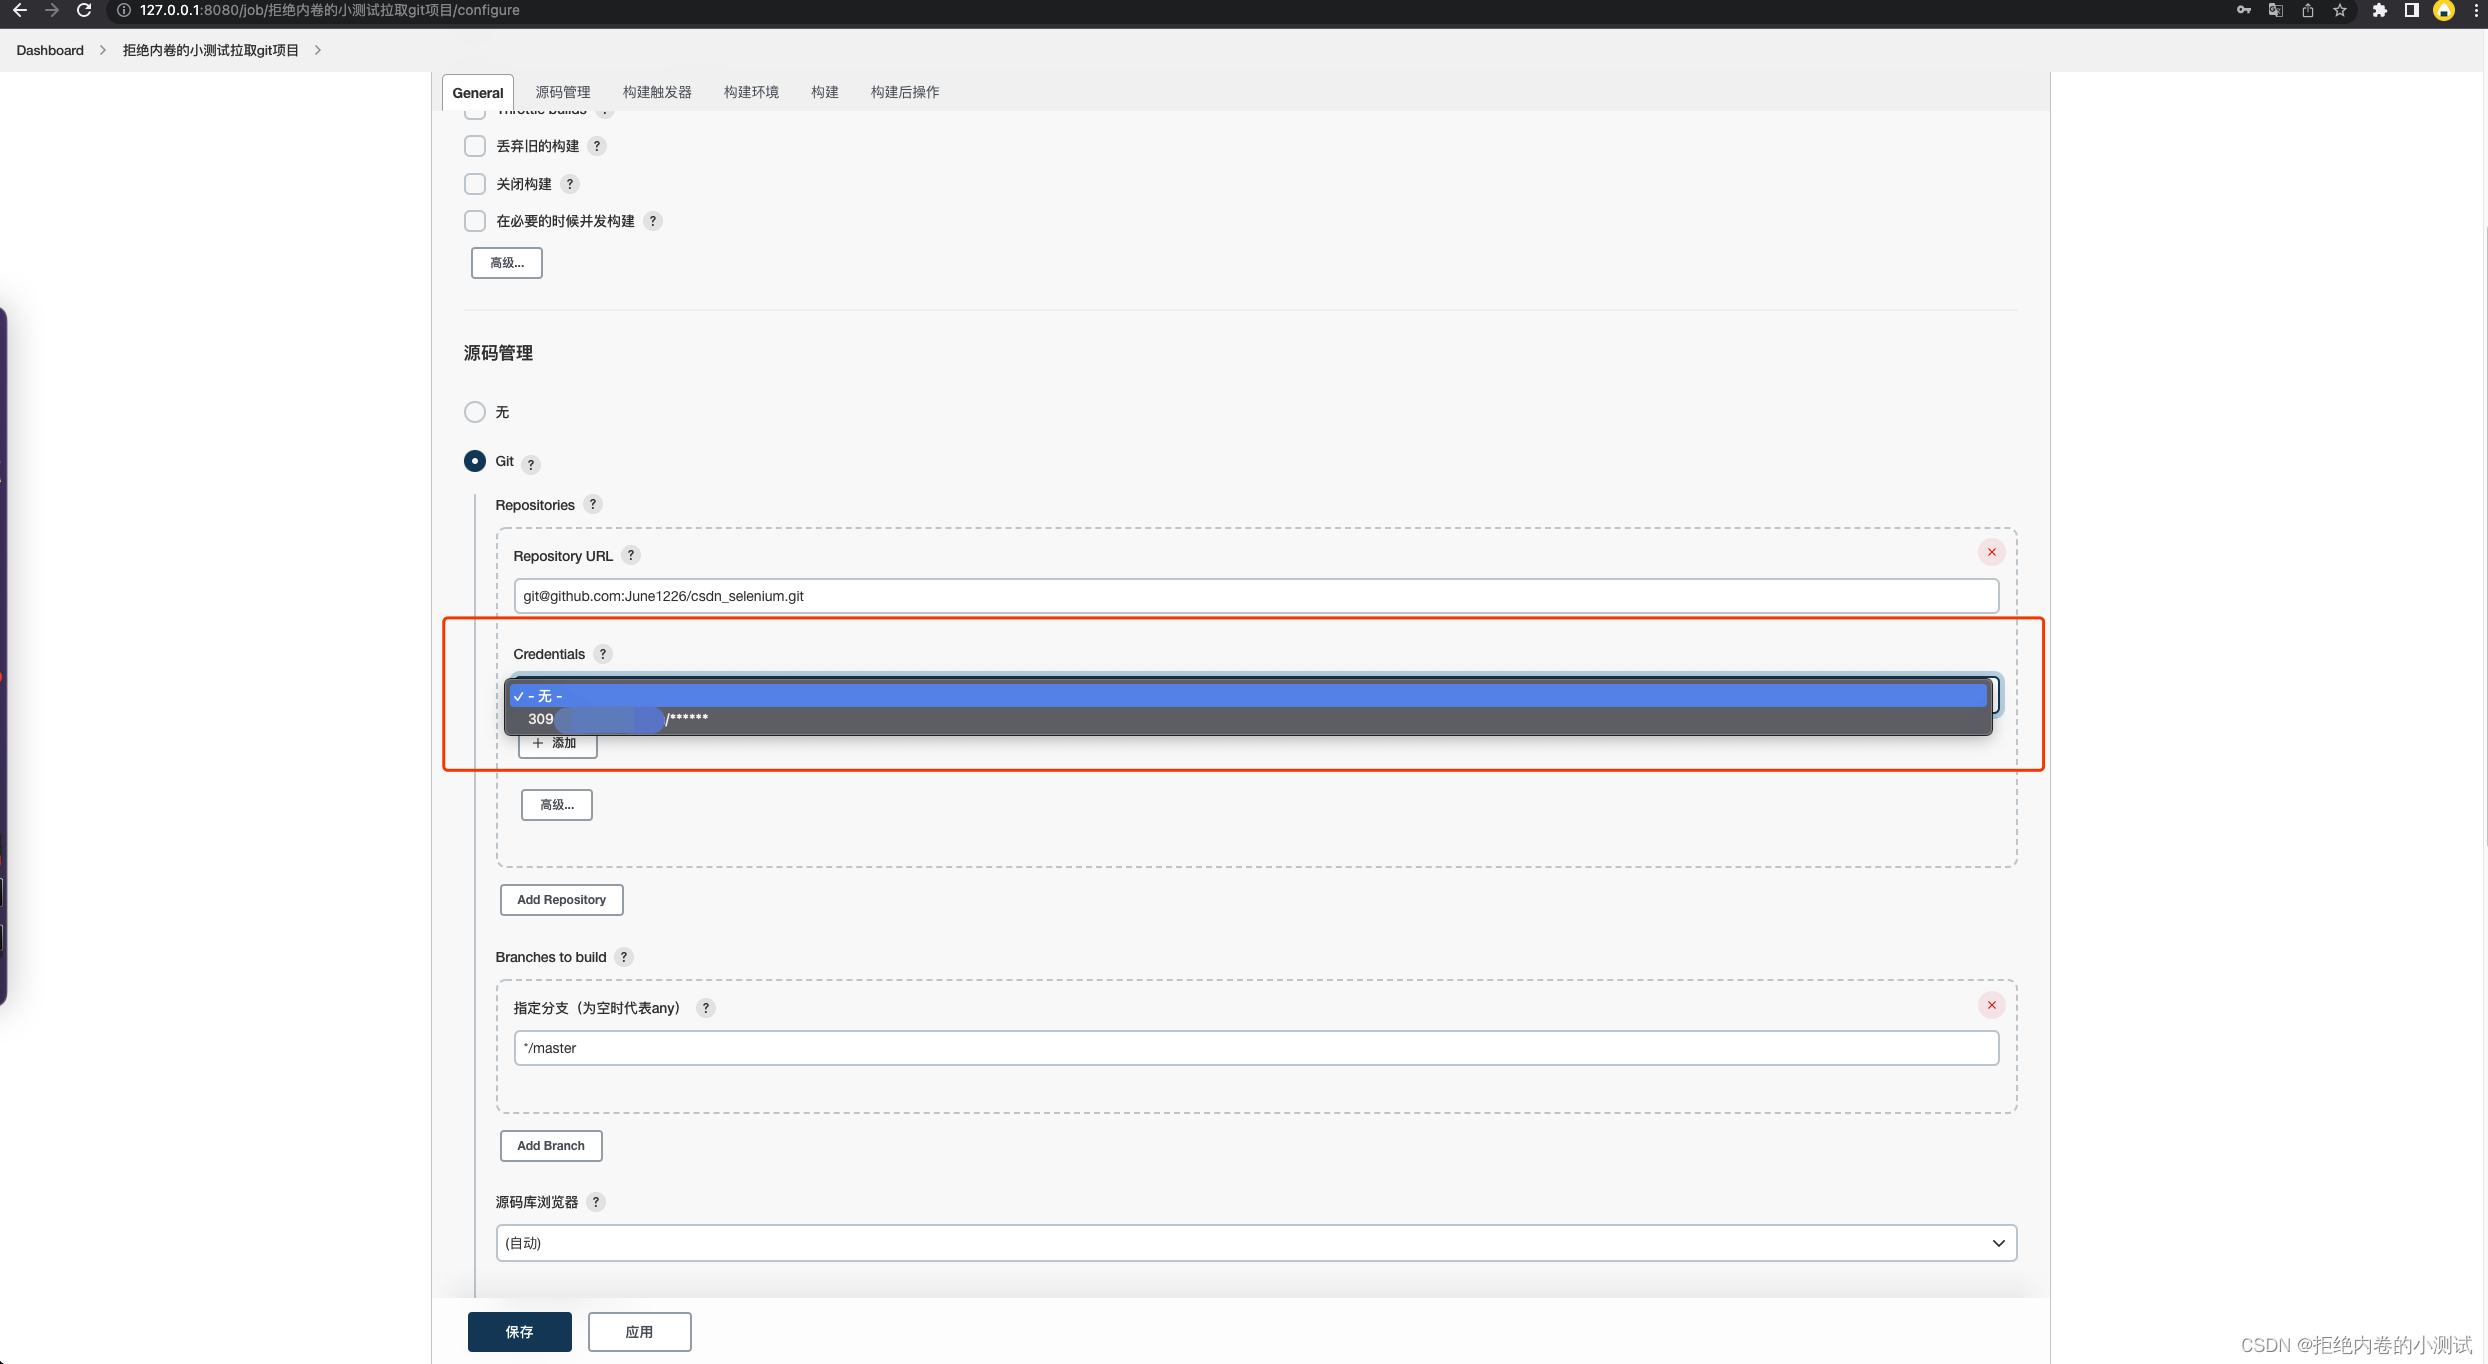Click the '?' help icon for Repositories
The image size is (2488, 1364).
point(594,504)
